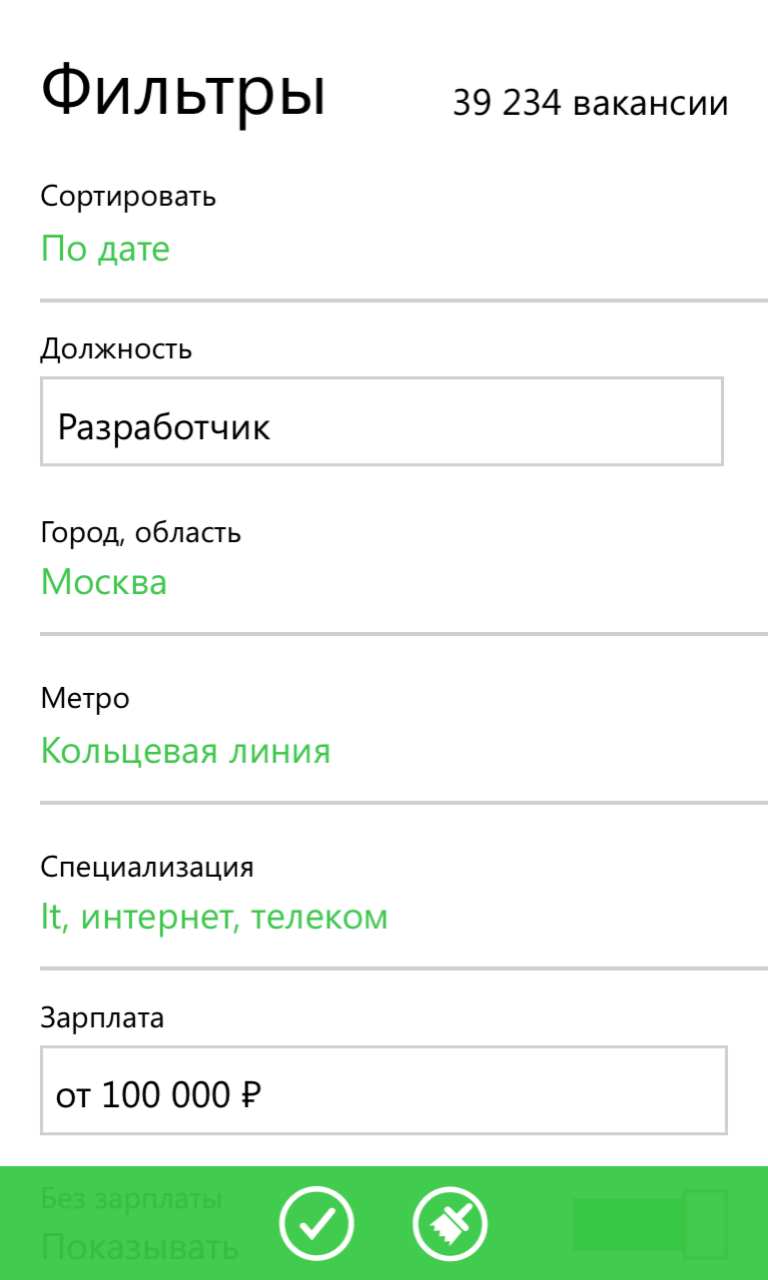
Task: Change the city from Москва
Action: [104, 582]
